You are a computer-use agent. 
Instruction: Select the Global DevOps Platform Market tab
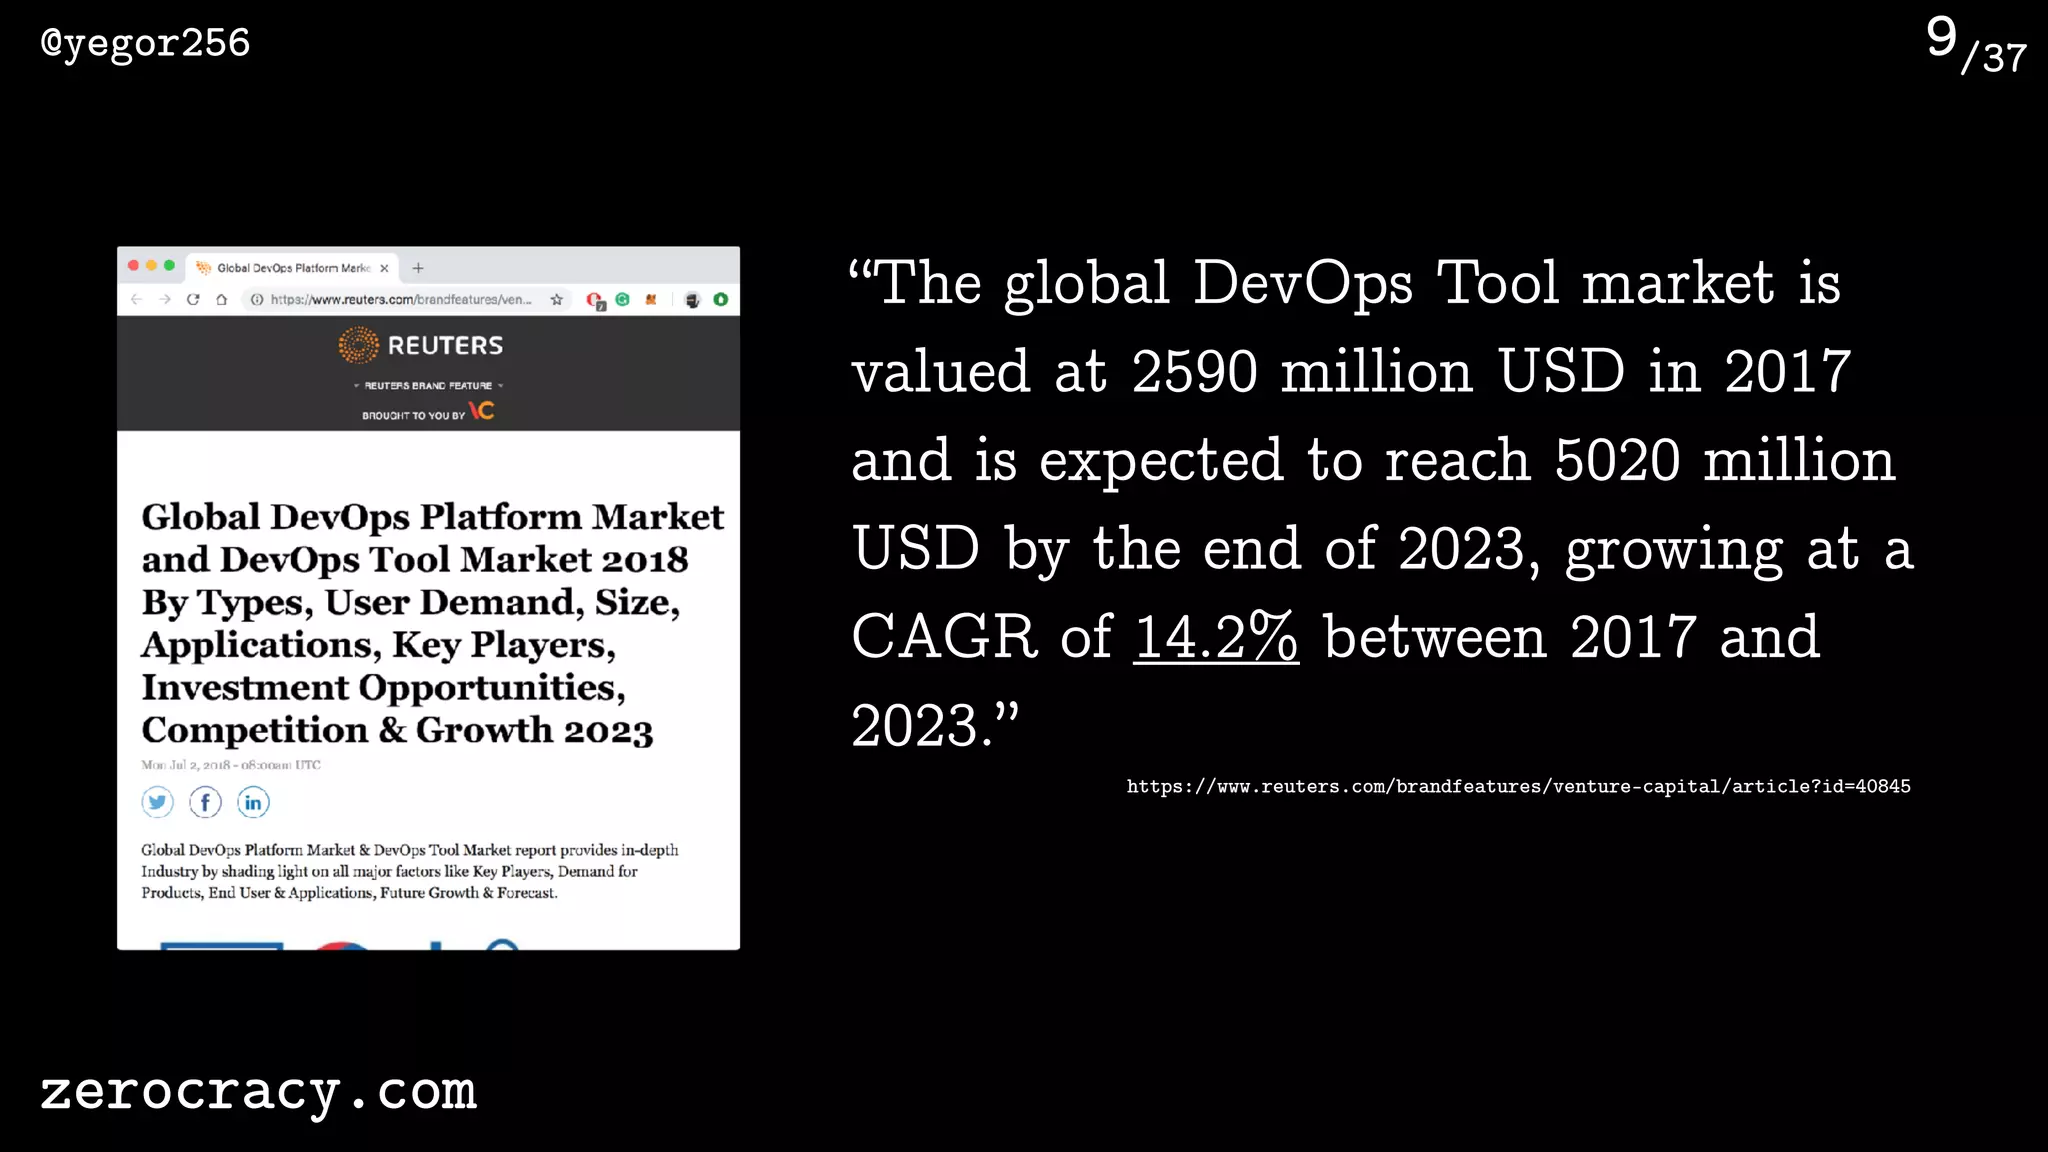click(292, 268)
